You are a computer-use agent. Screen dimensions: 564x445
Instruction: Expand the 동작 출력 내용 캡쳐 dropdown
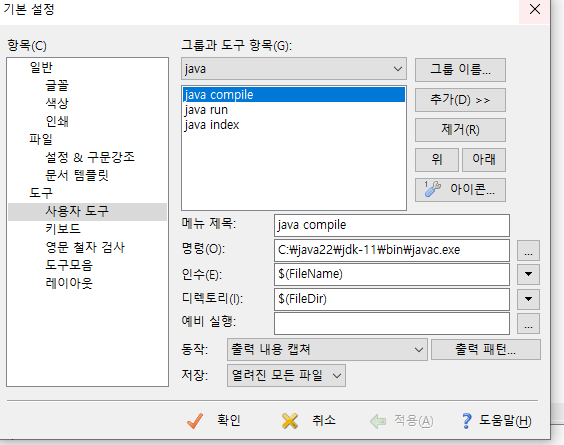(327, 349)
